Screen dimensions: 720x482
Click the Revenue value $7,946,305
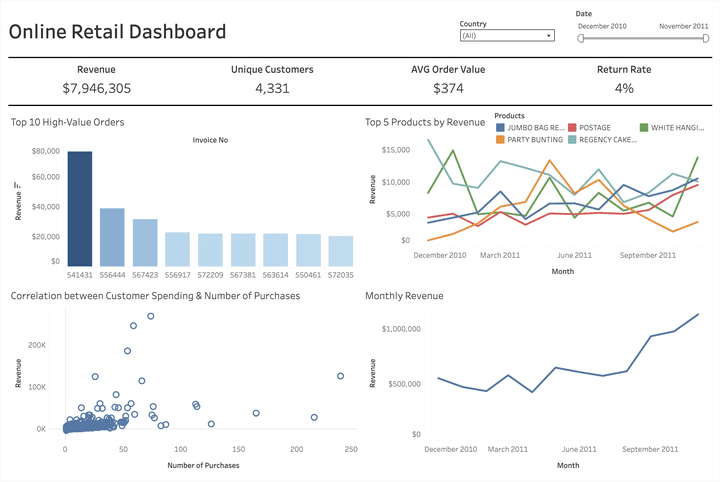(x=96, y=88)
